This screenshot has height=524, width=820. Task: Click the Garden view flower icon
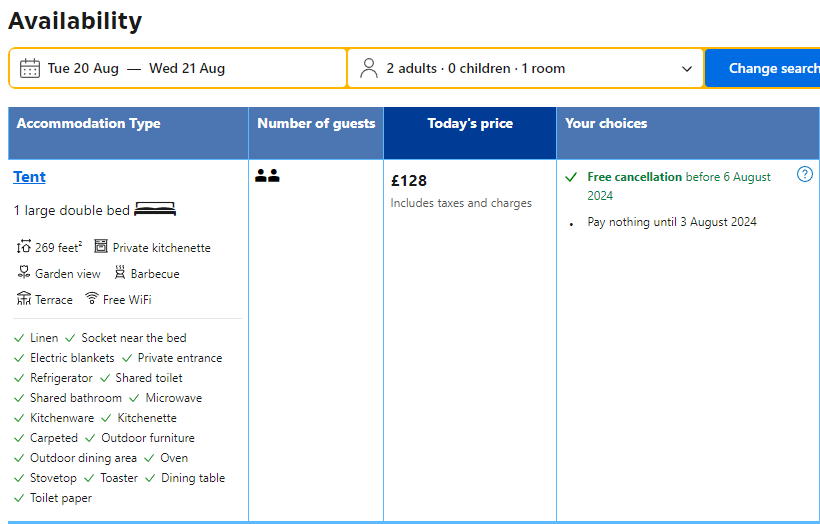(x=24, y=272)
